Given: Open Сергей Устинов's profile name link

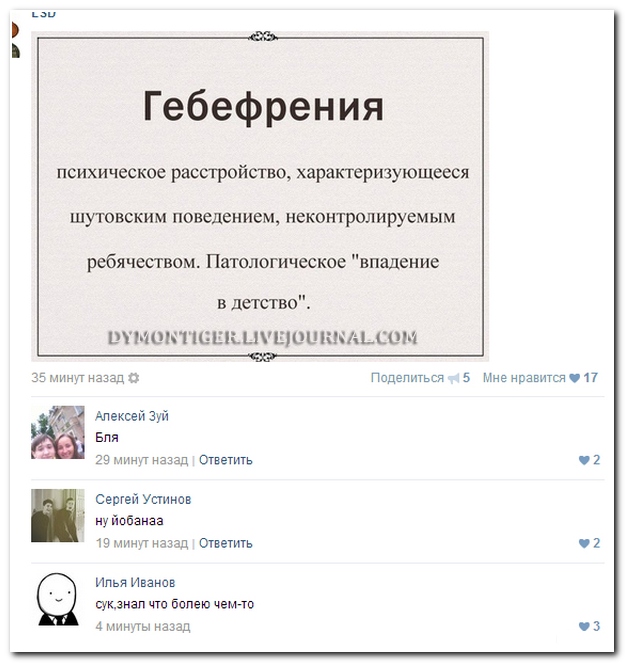Looking at the screenshot, I should pyautogui.click(x=143, y=499).
